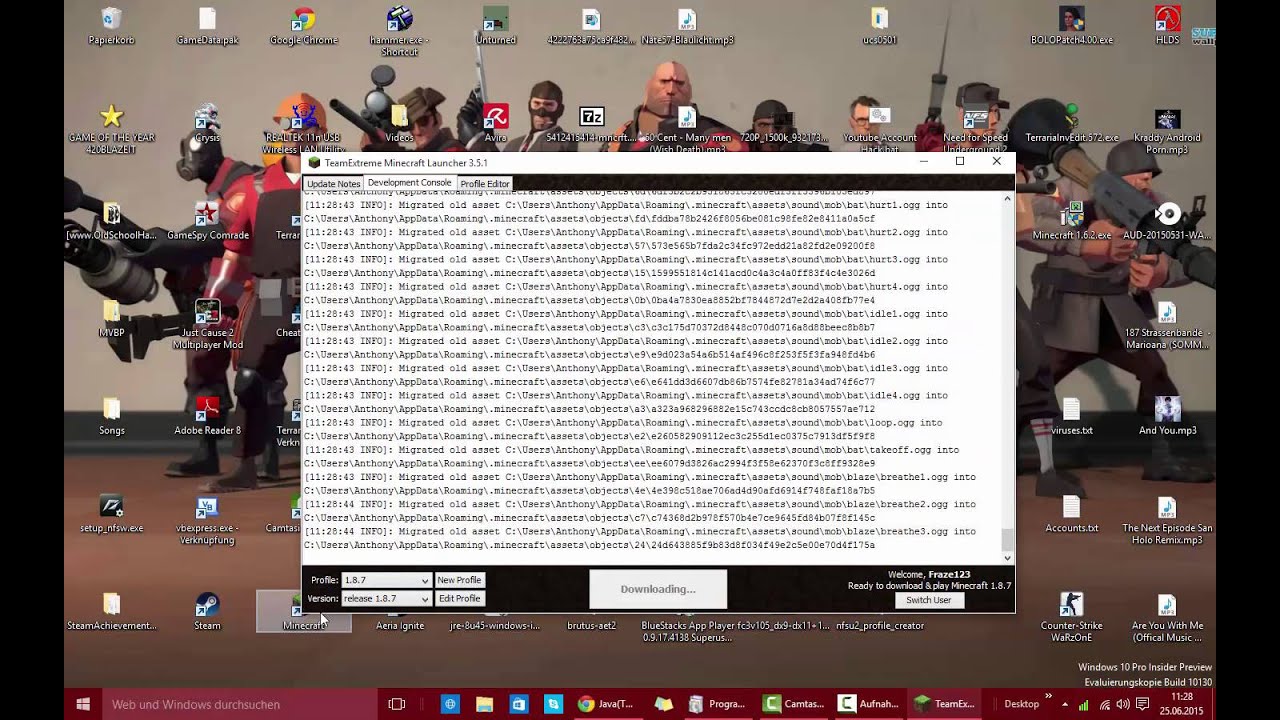
Task: Open the Minecraft desktop icon
Action: tap(304, 610)
